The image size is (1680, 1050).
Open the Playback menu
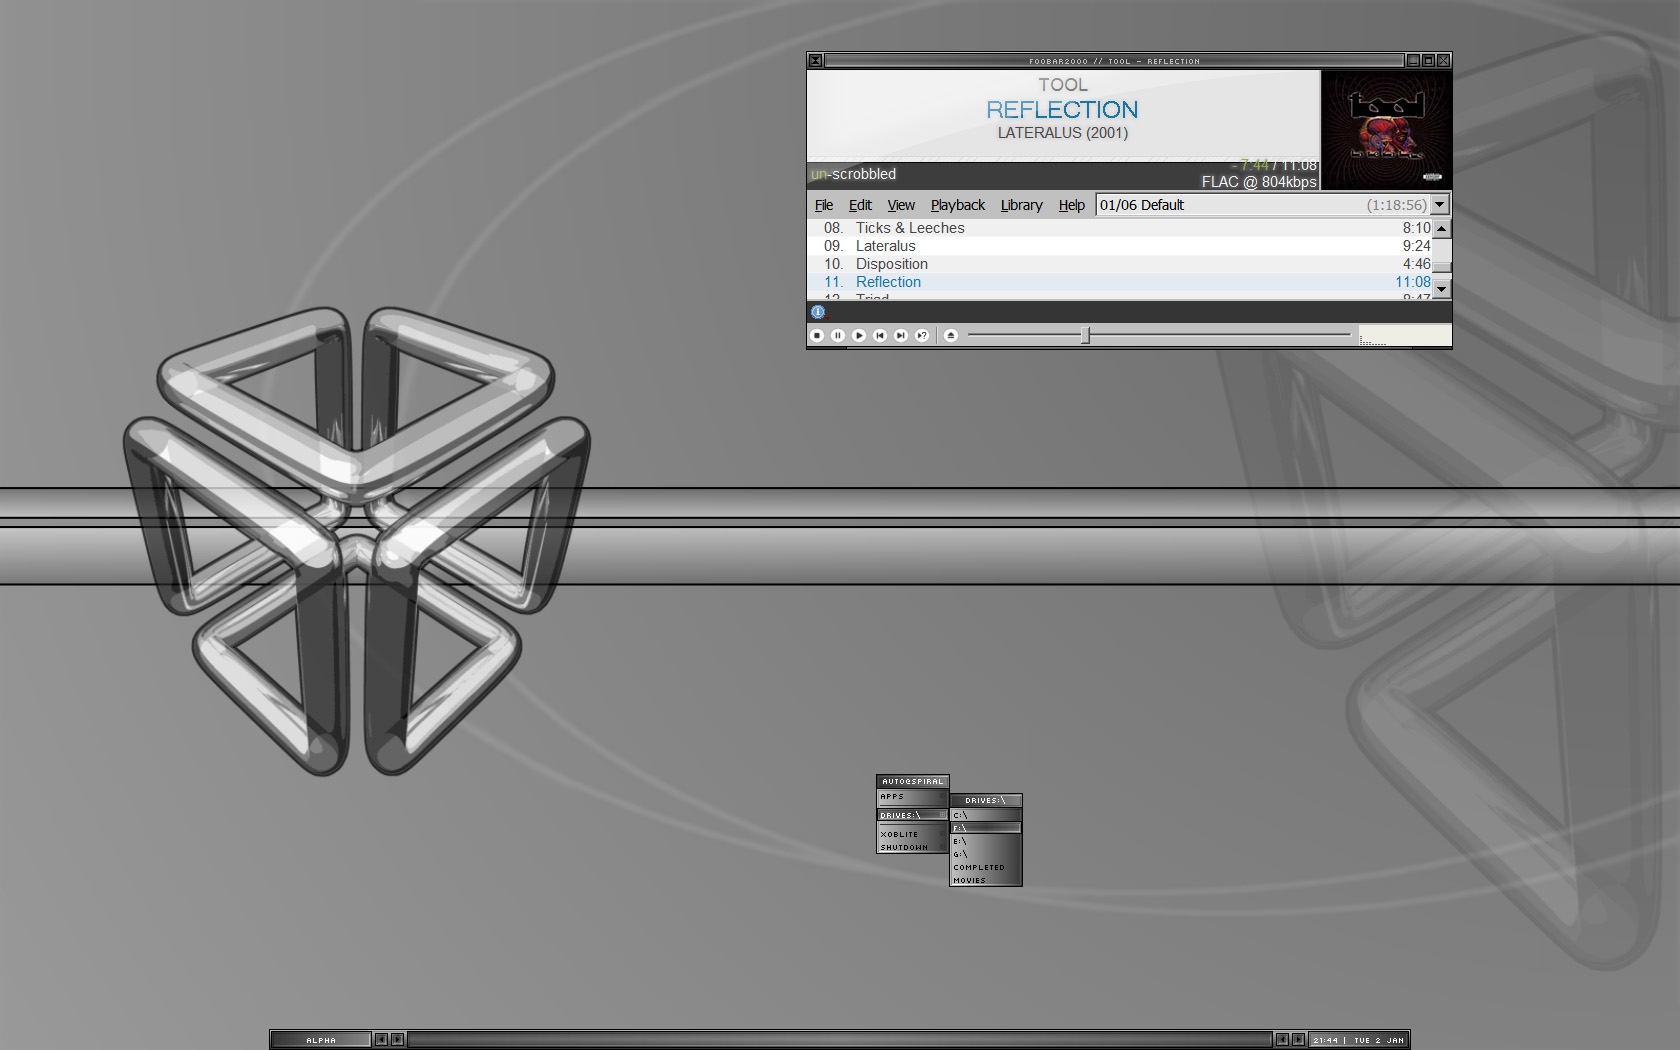(x=958, y=205)
